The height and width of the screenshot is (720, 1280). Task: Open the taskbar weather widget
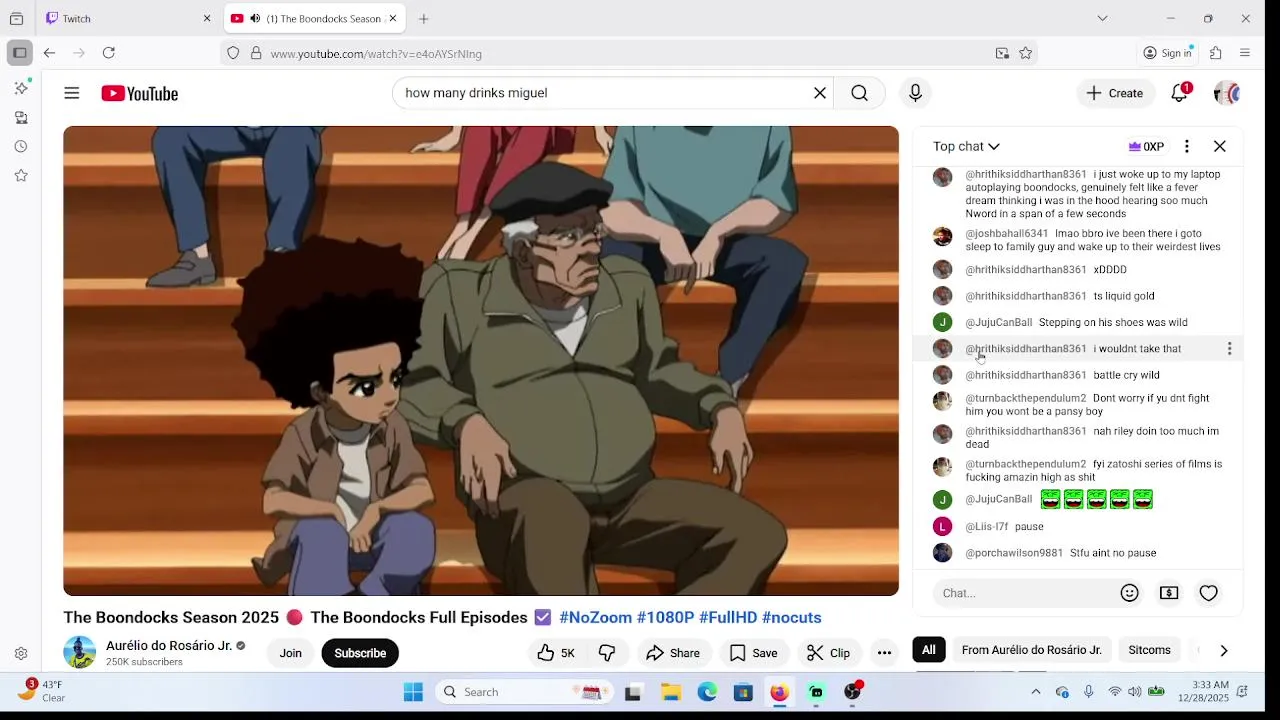43,691
